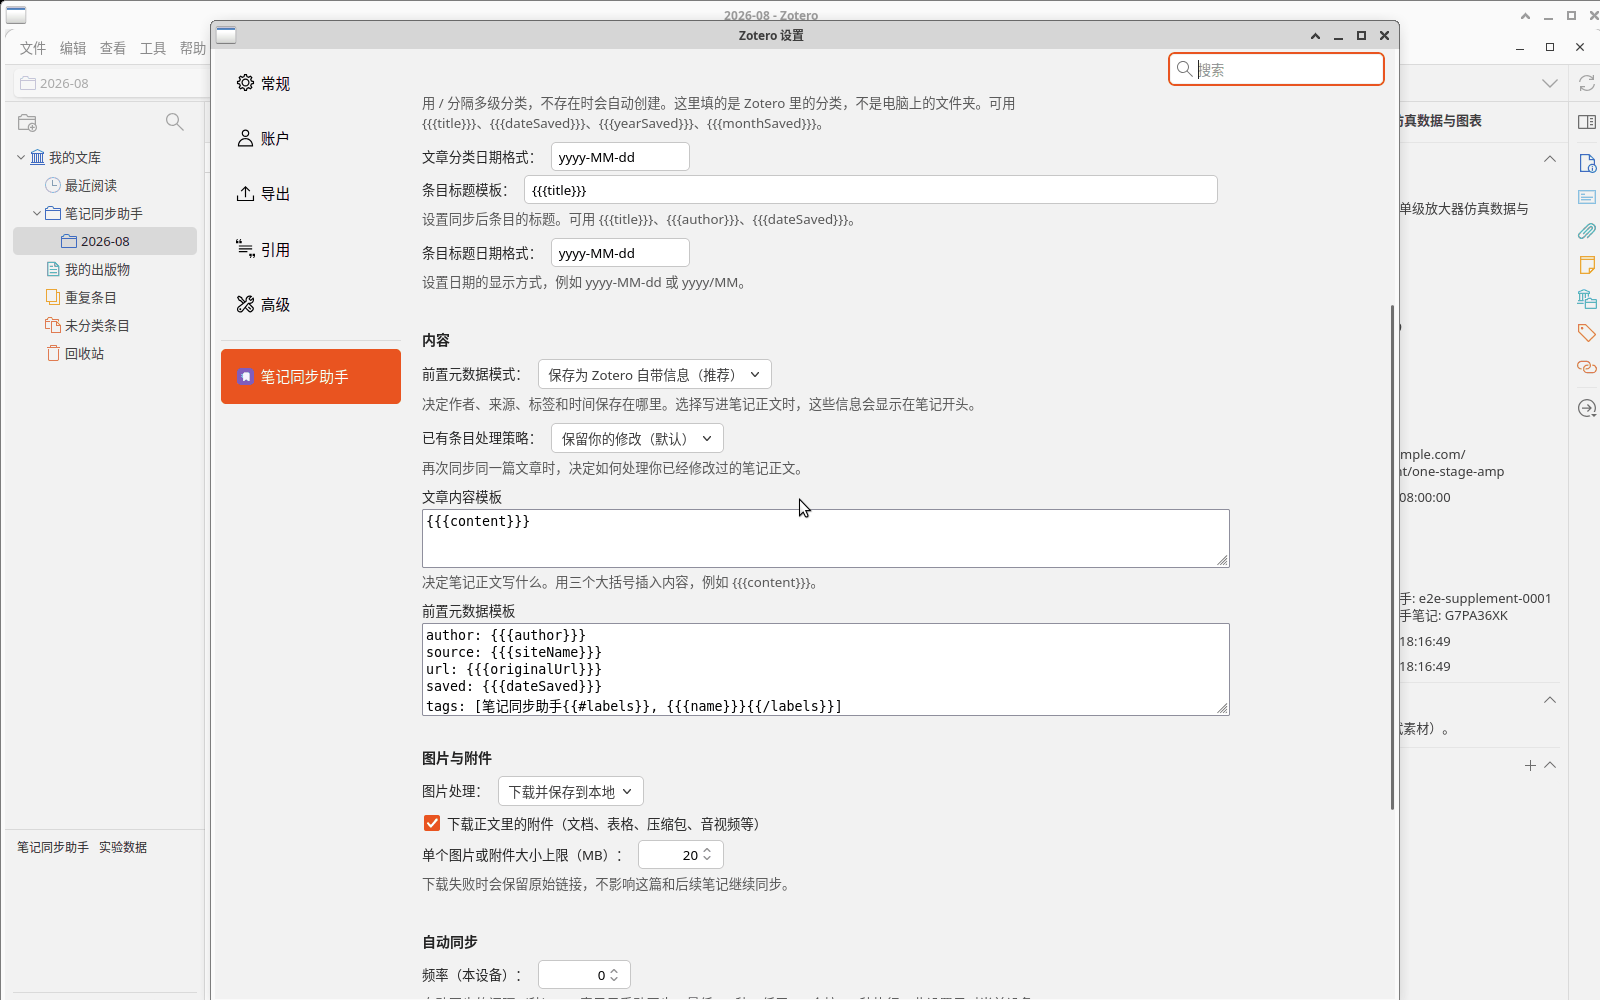Collapse the 笔记同步助手 collection node

37,213
